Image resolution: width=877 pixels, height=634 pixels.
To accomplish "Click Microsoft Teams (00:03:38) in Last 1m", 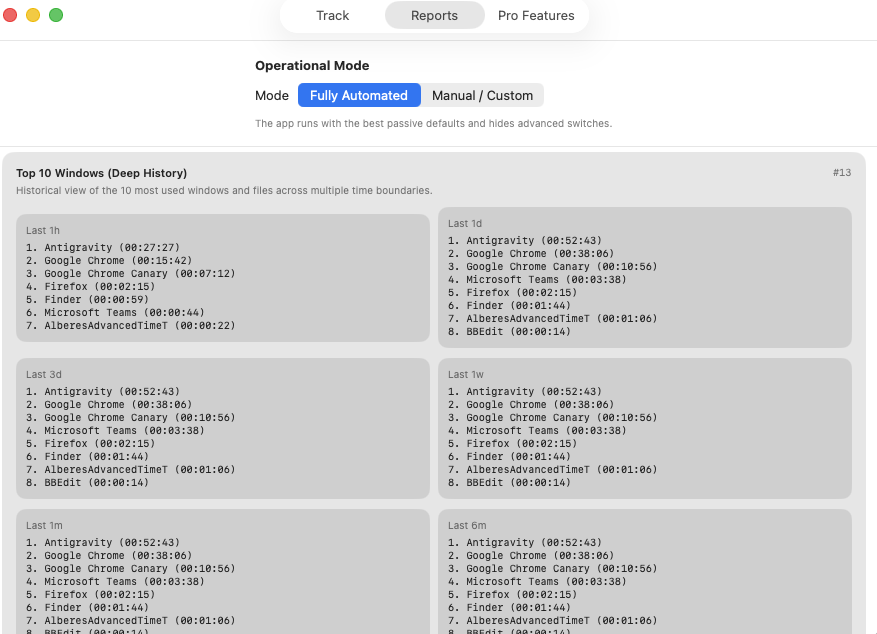I will 115,581.
